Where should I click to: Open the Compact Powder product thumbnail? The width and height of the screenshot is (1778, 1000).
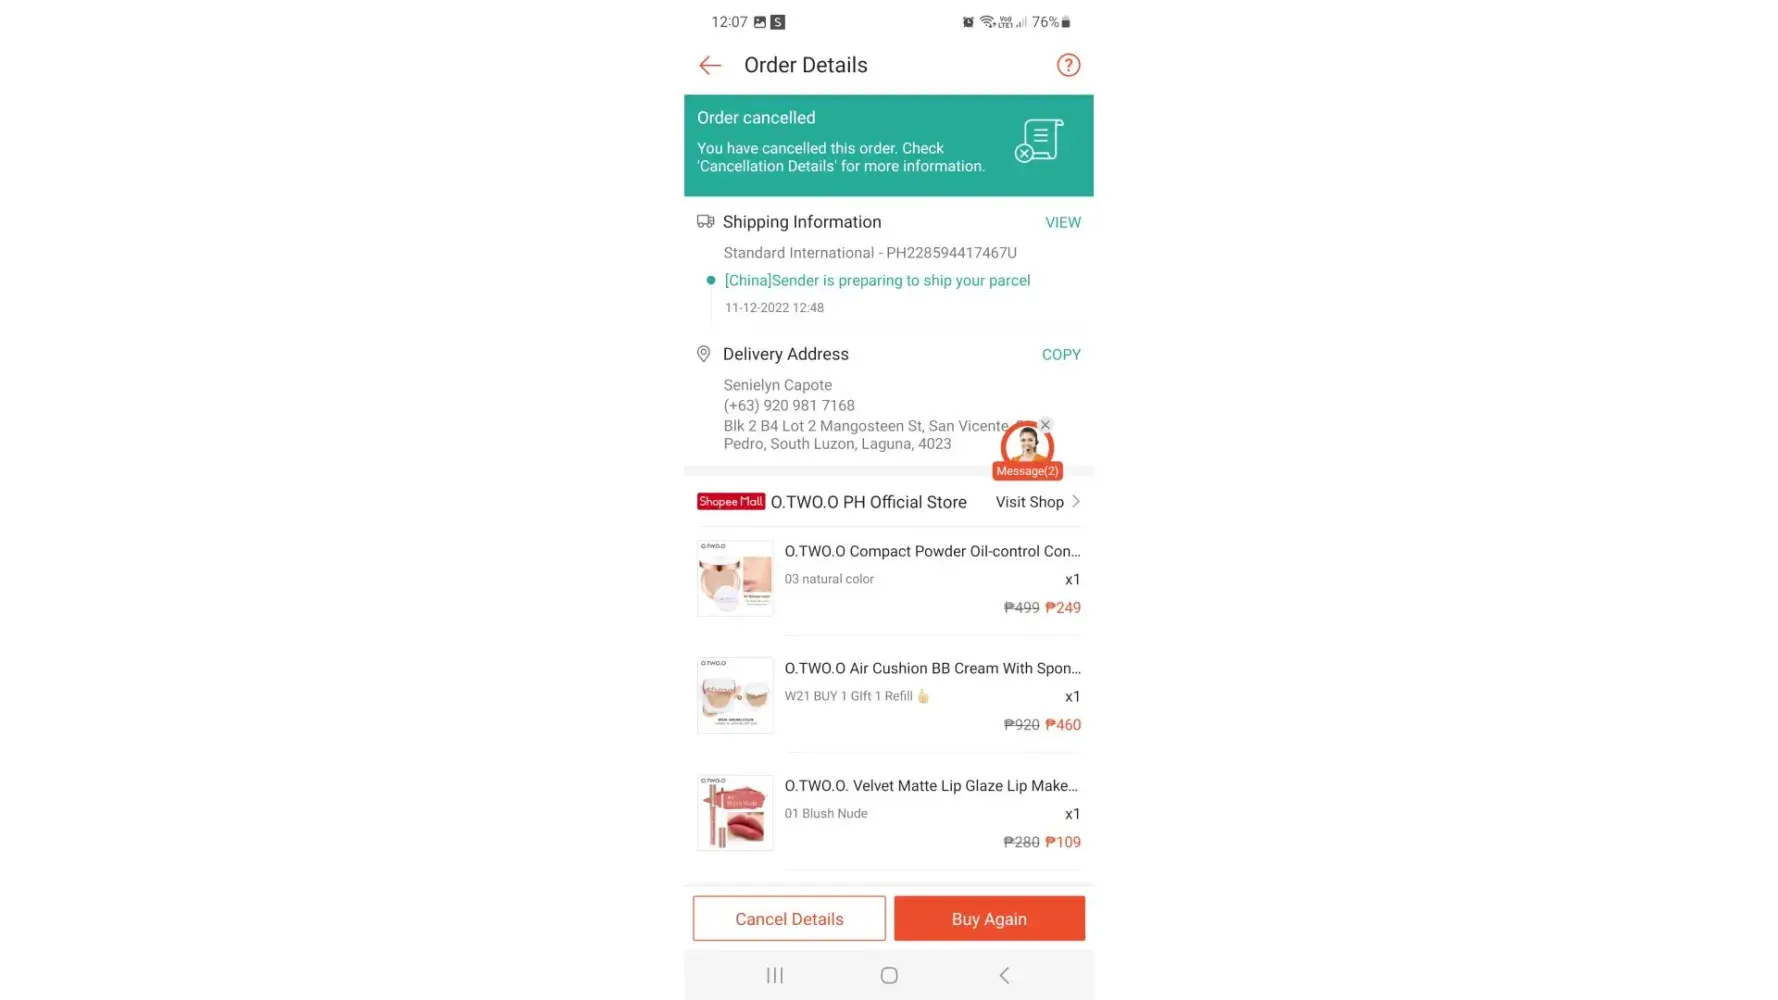pyautogui.click(x=735, y=578)
